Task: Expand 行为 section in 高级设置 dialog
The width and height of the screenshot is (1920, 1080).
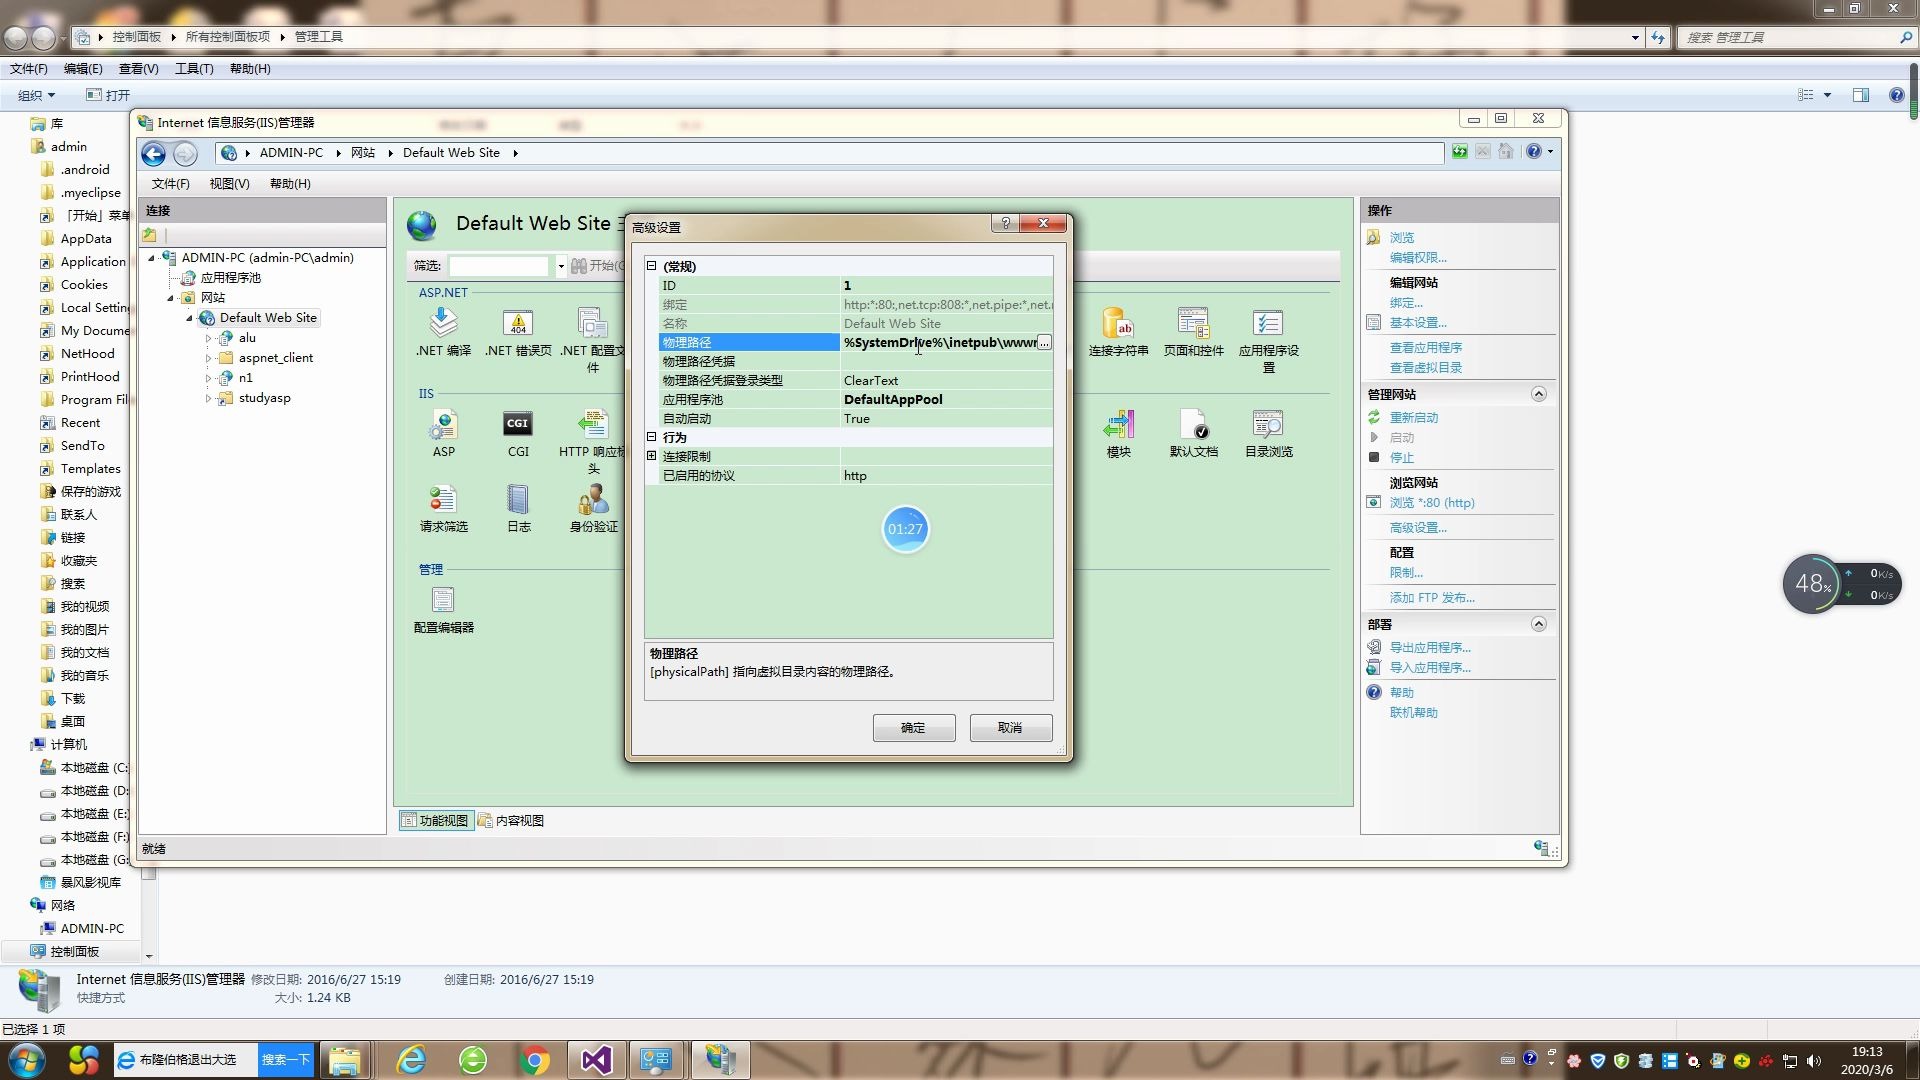Action: (650, 436)
